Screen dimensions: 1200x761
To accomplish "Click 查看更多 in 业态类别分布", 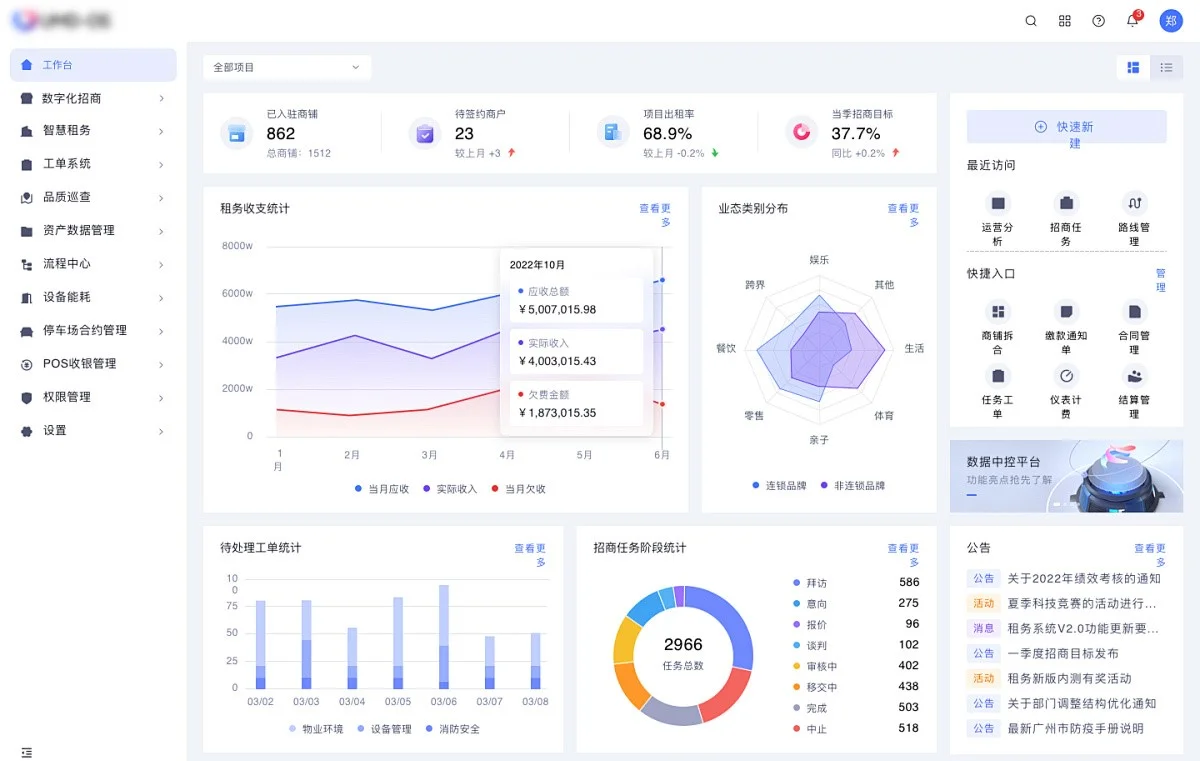I will click(x=905, y=215).
